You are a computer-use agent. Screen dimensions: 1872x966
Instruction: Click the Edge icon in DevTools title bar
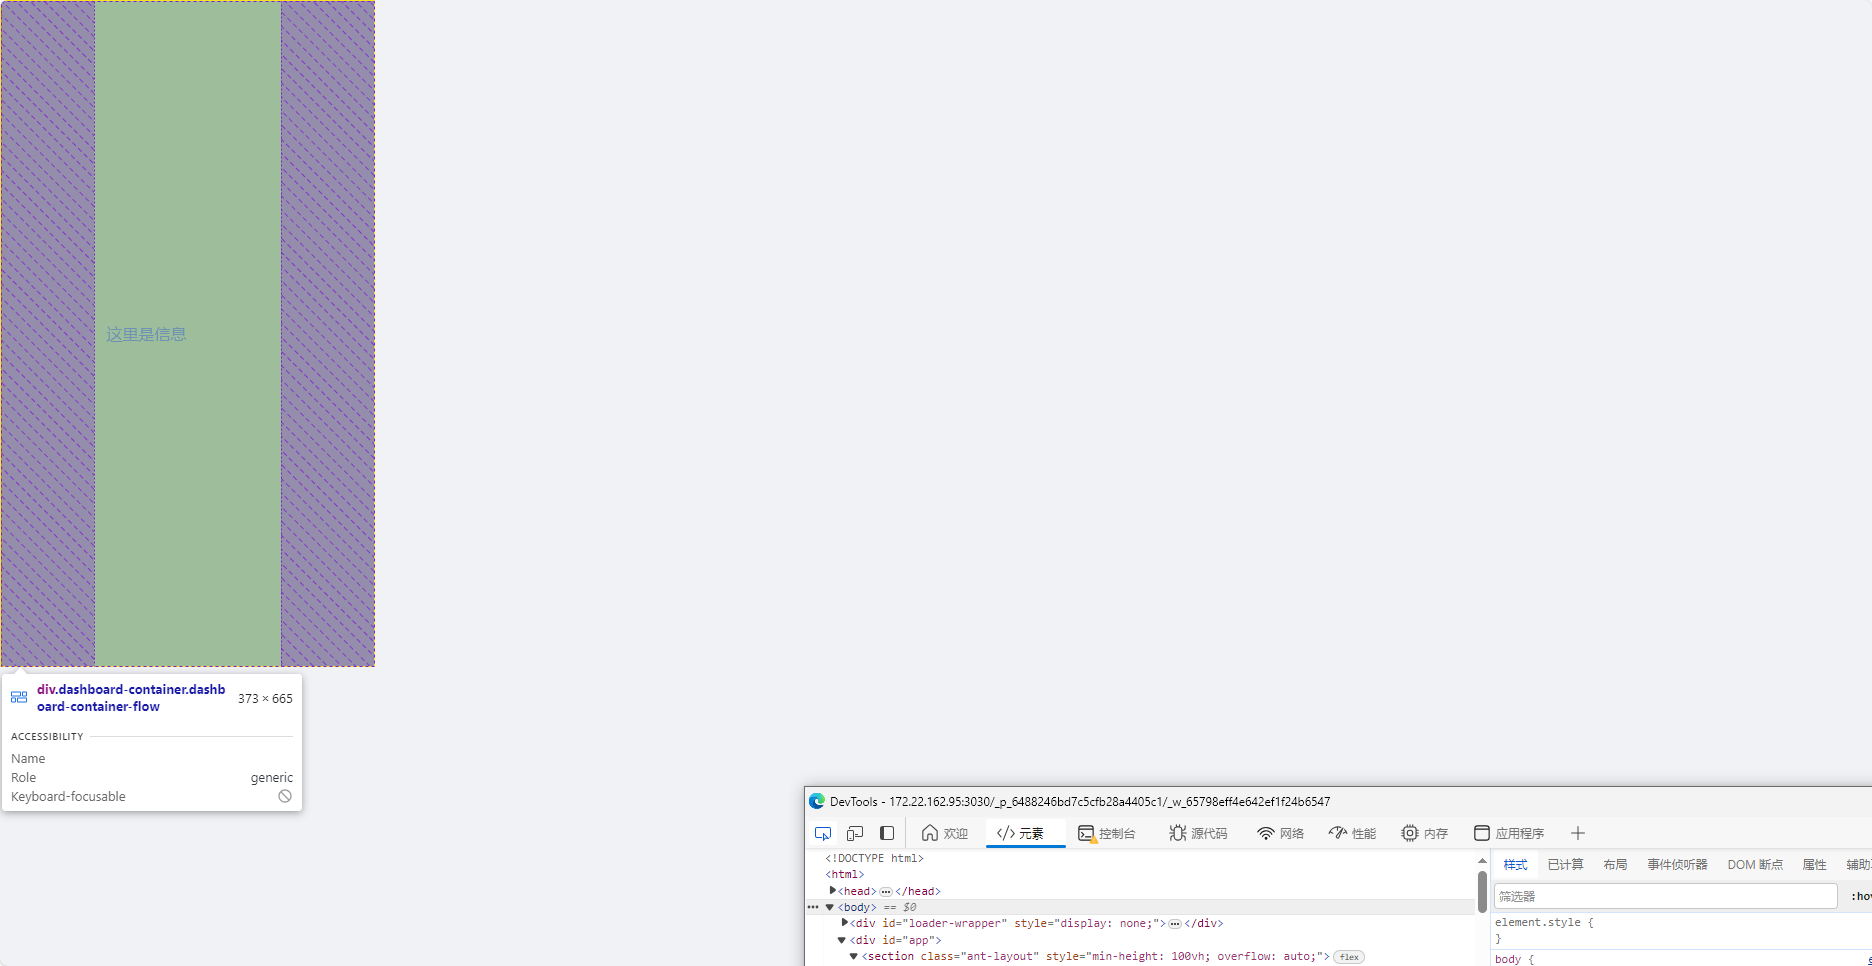[x=817, y=801]
